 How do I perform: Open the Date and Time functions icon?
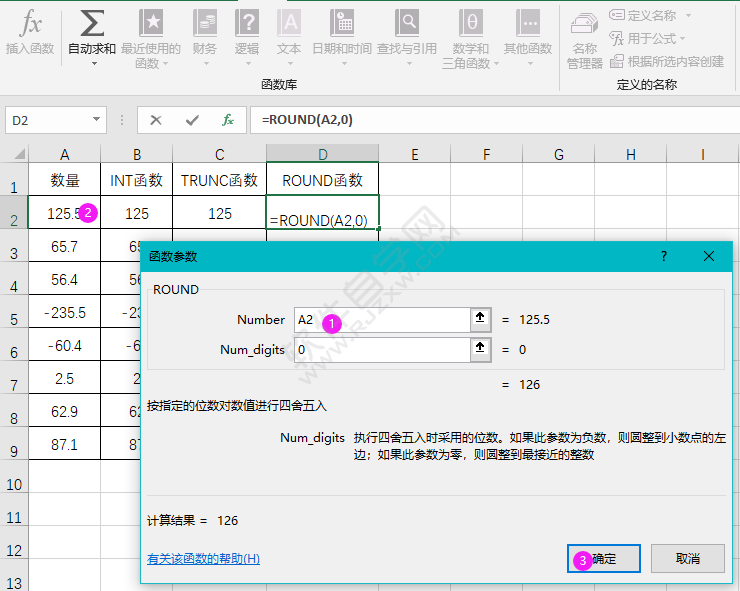coord(341,23)
